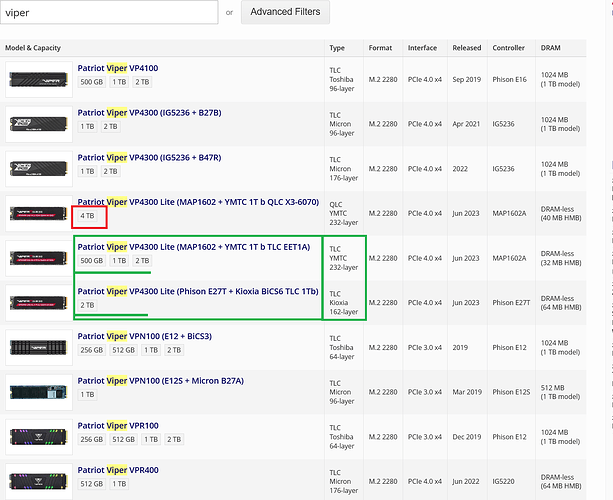
Task: Select 2 TB capacity of Viper VPR100
Action: pos(174,439)
